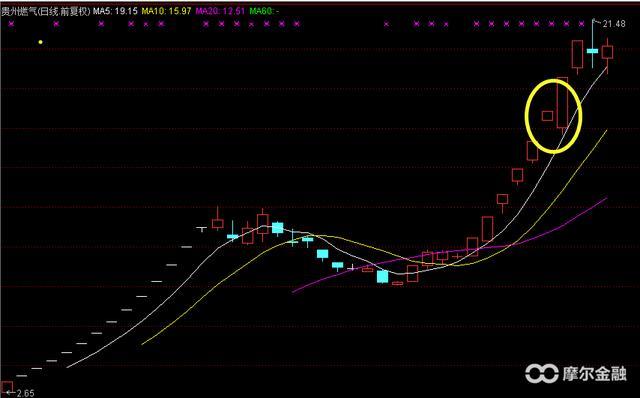Click the left start of the magenta MA20 line

coord(294,291)
